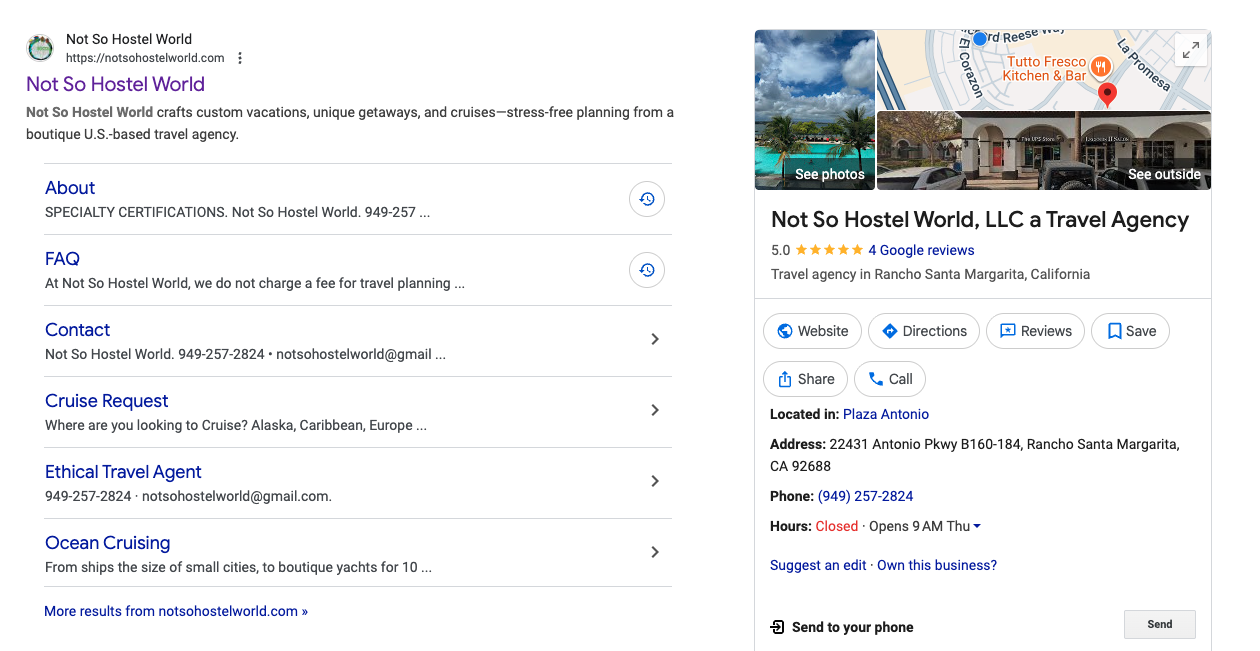Click the https://notsohostelworld.com URL text
Viewport: 1260px width, 651px height.
coord(145,58)
